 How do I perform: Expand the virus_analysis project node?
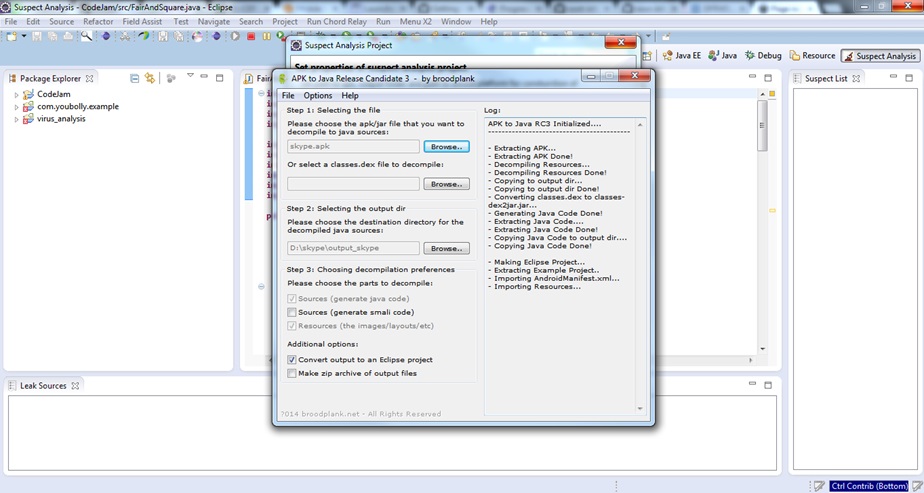click(16, 119)
